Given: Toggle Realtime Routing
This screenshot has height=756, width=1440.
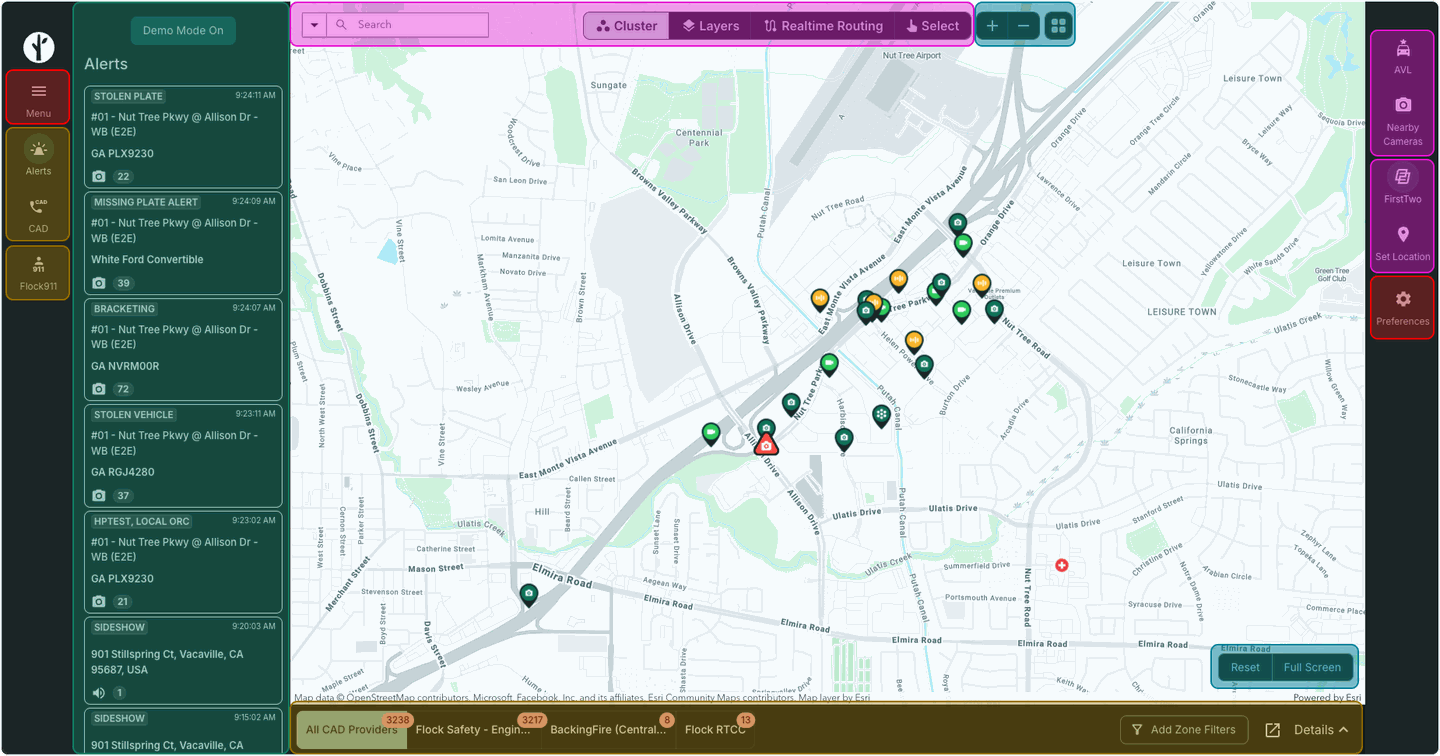Looking at the screenshot, I should click(823, 26).
